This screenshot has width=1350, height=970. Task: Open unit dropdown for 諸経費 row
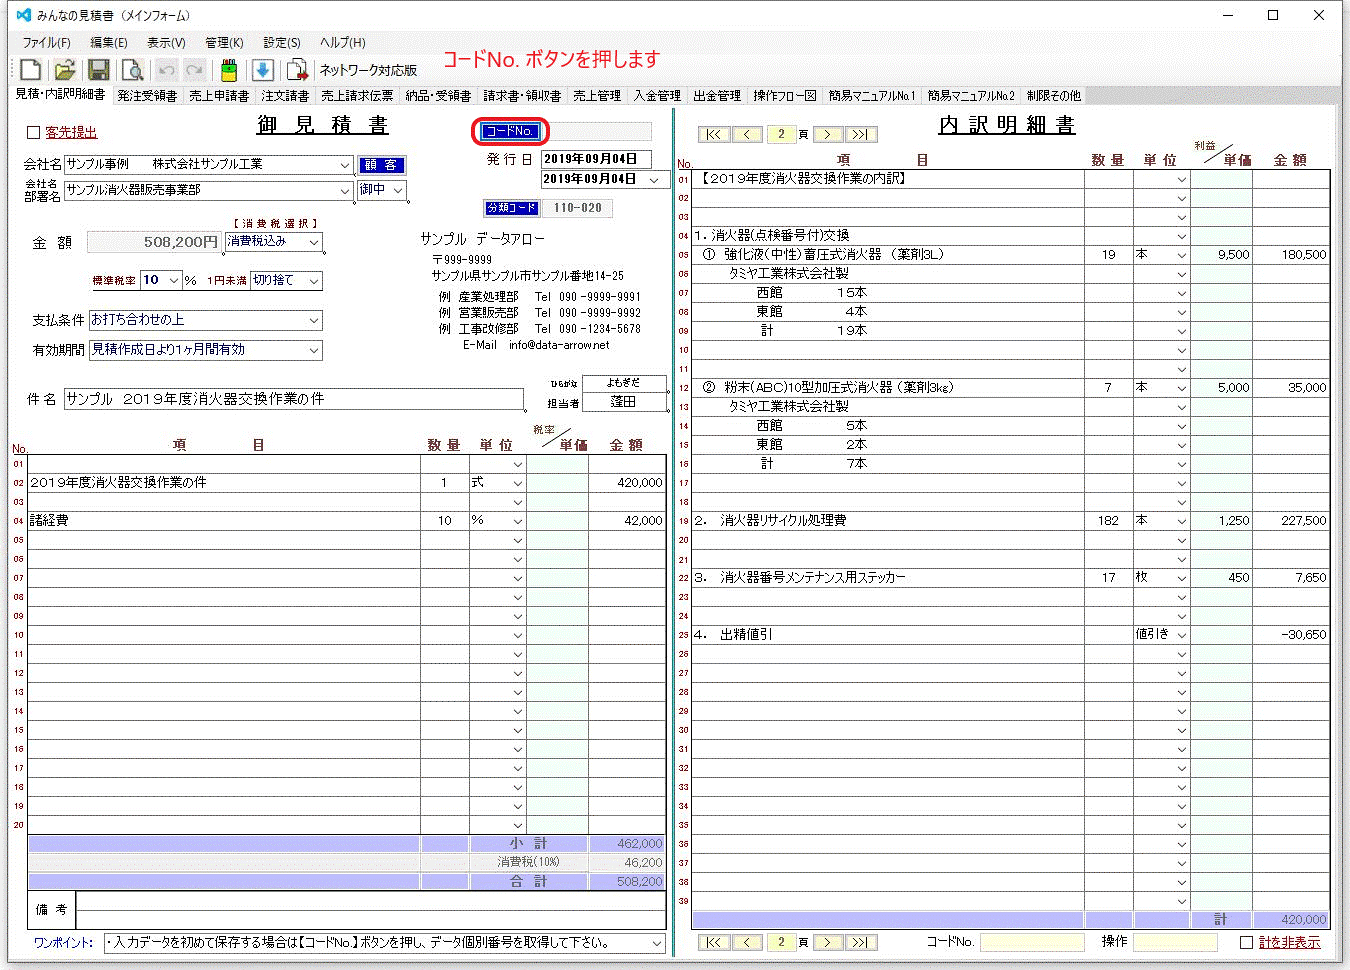(517, 521)
